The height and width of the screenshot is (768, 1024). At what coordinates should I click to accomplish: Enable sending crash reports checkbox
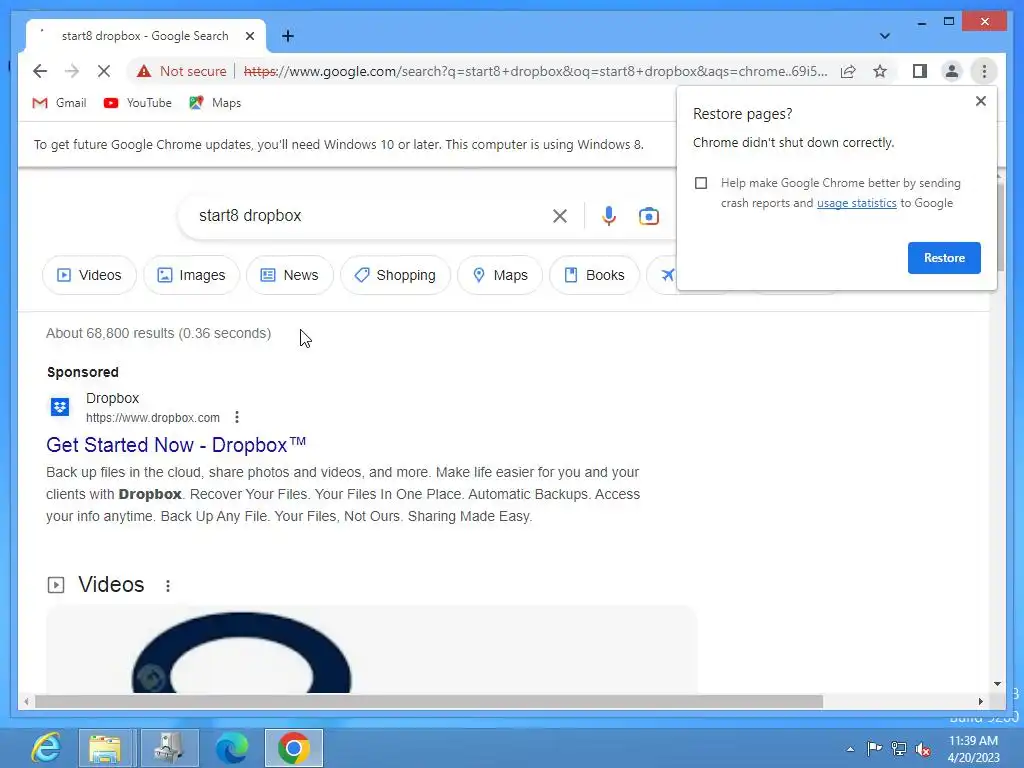(701, 183)
